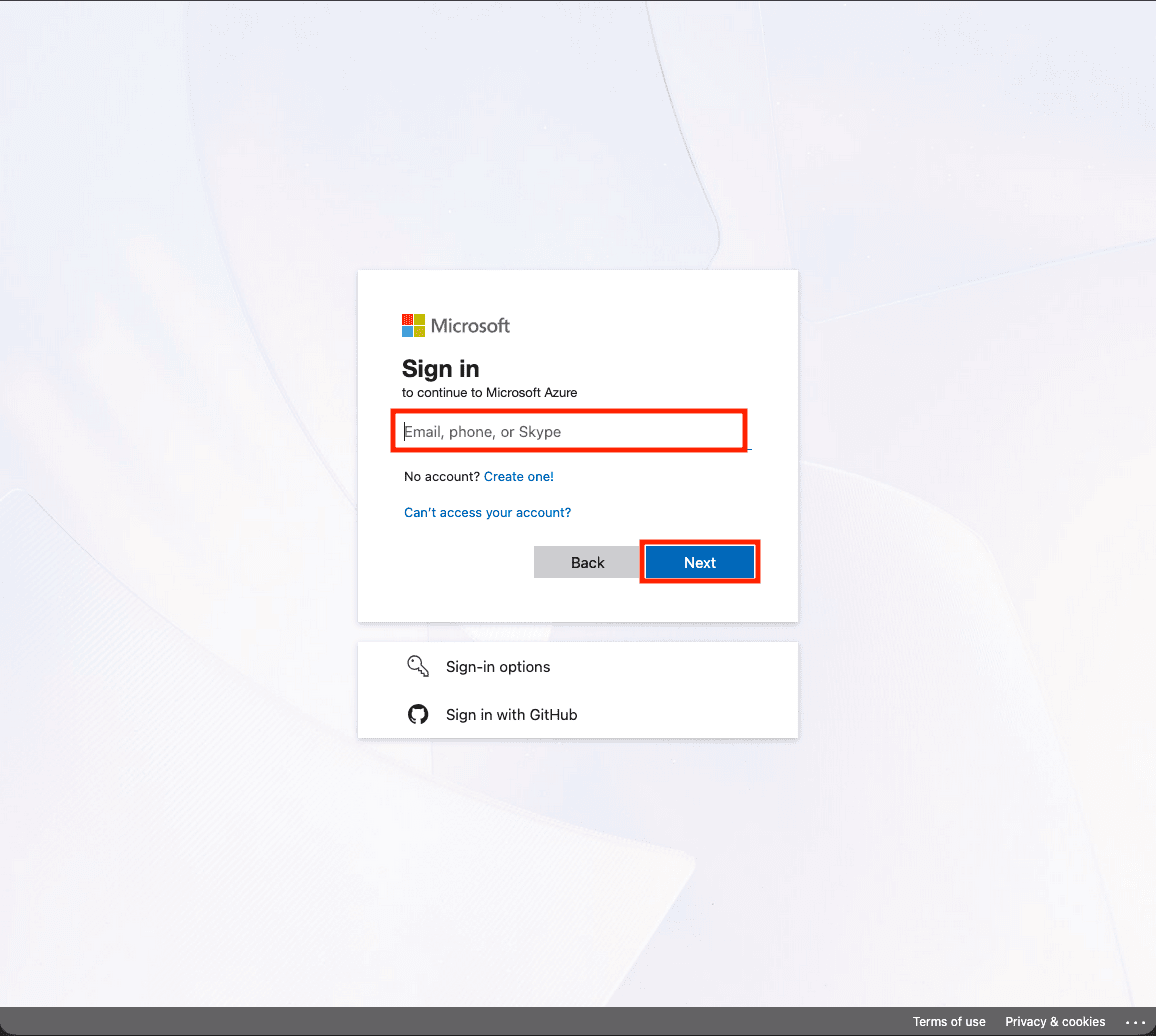Image resolution: width=1156 pixels, height=1036 pixels.
Task: Click the Microsoft four-square logo
Action: pos(413,325)
